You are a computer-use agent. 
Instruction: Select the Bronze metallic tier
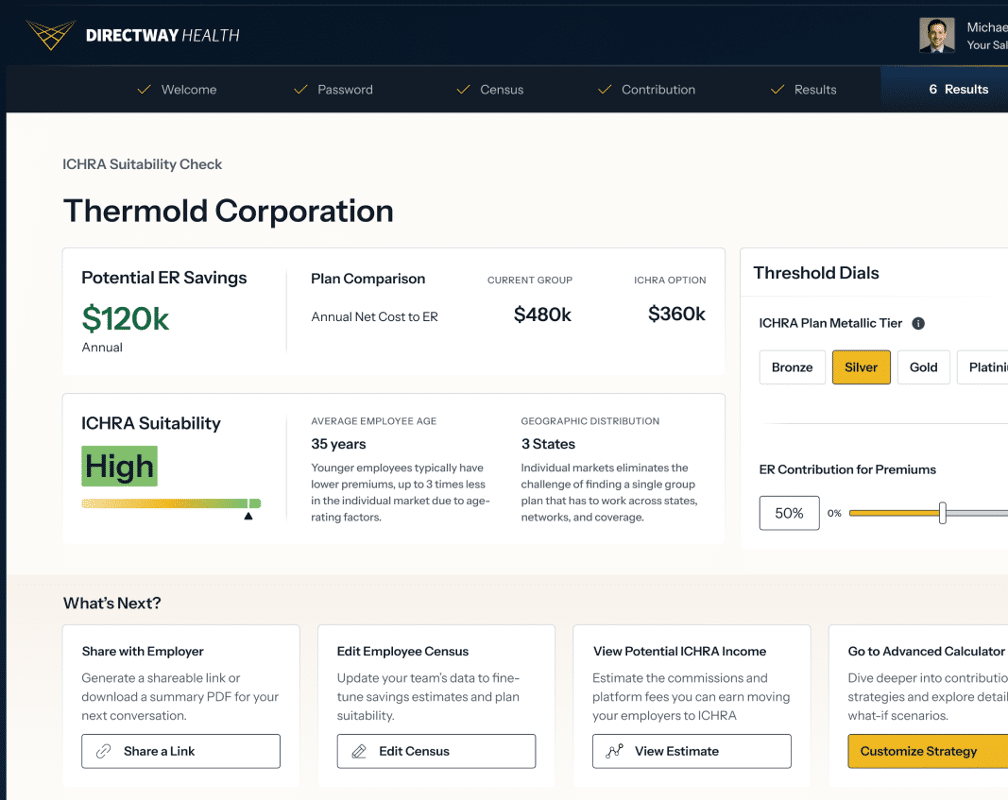792,367
